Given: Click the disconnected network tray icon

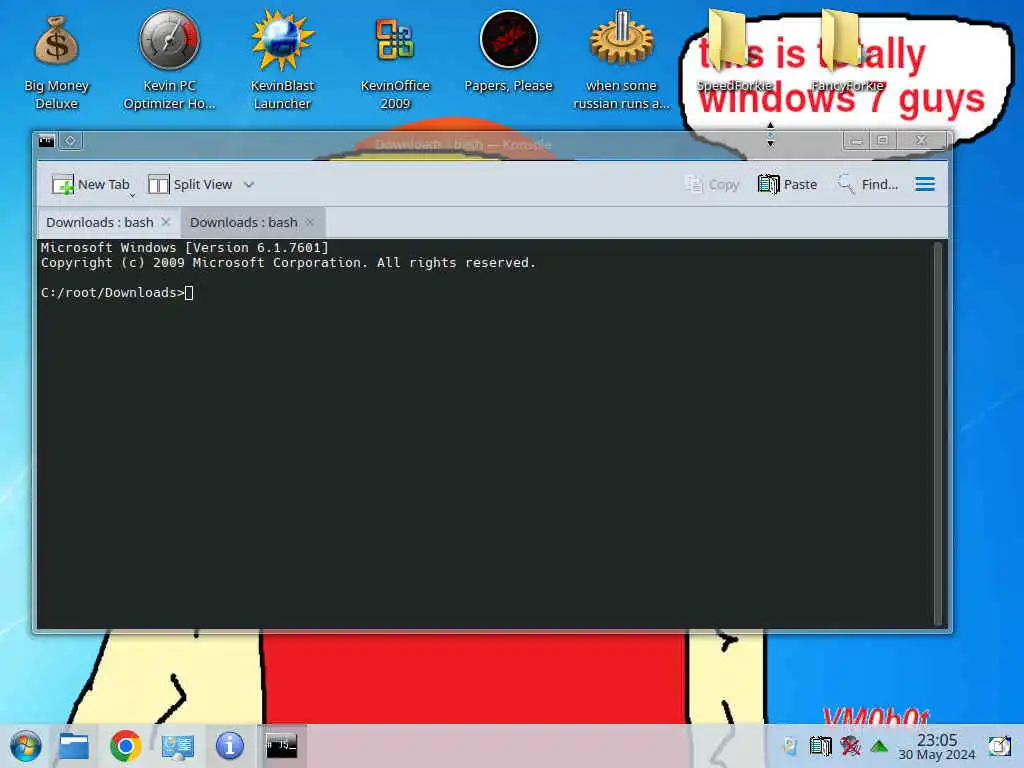Looking at the screenshot, I should [850, 746].
